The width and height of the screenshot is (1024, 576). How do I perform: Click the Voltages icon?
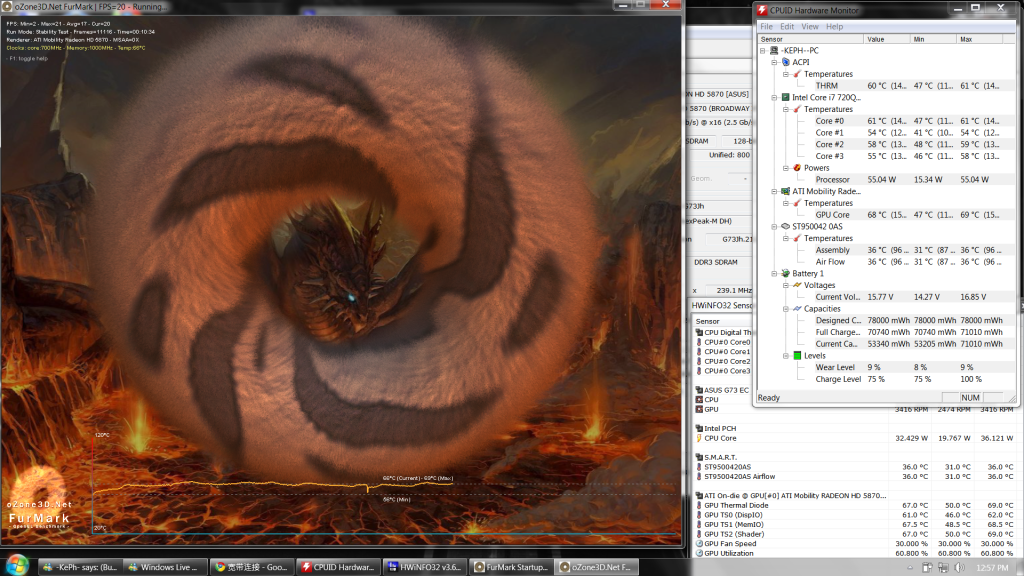pyautogui.click(x=797, y=285)
